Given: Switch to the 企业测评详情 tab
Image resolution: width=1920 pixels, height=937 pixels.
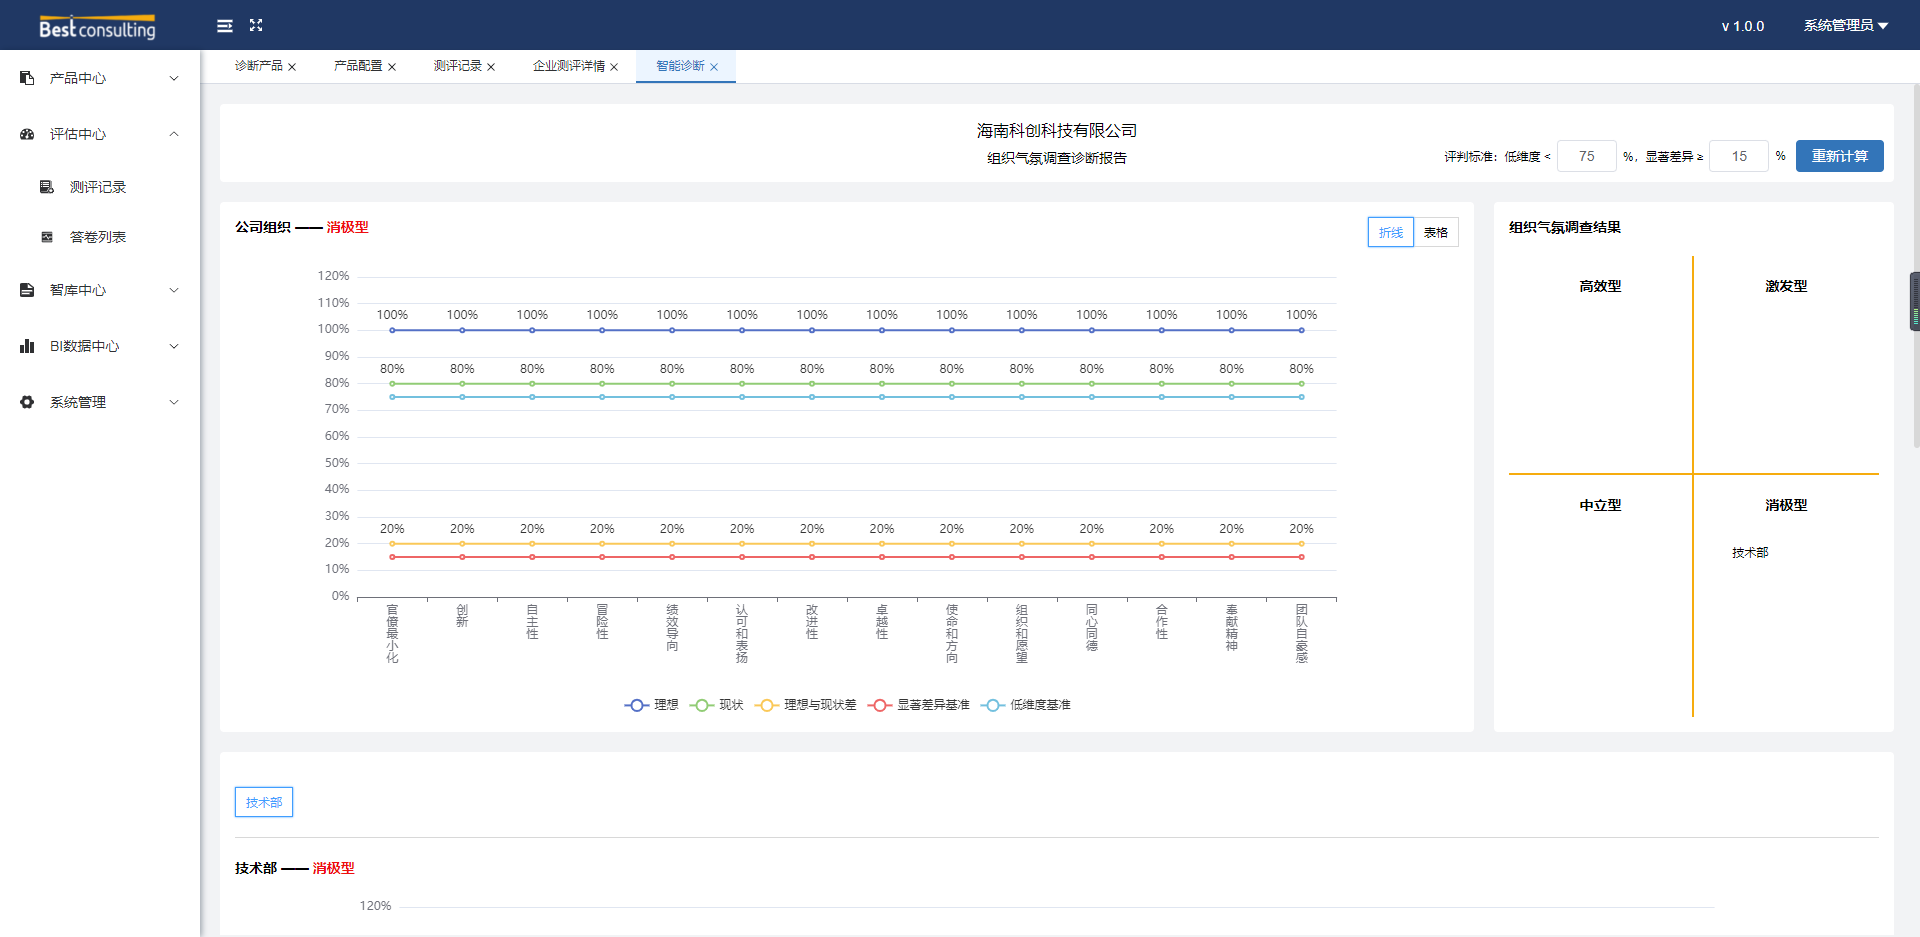Looking at the screenshot, I should (569, 66).
